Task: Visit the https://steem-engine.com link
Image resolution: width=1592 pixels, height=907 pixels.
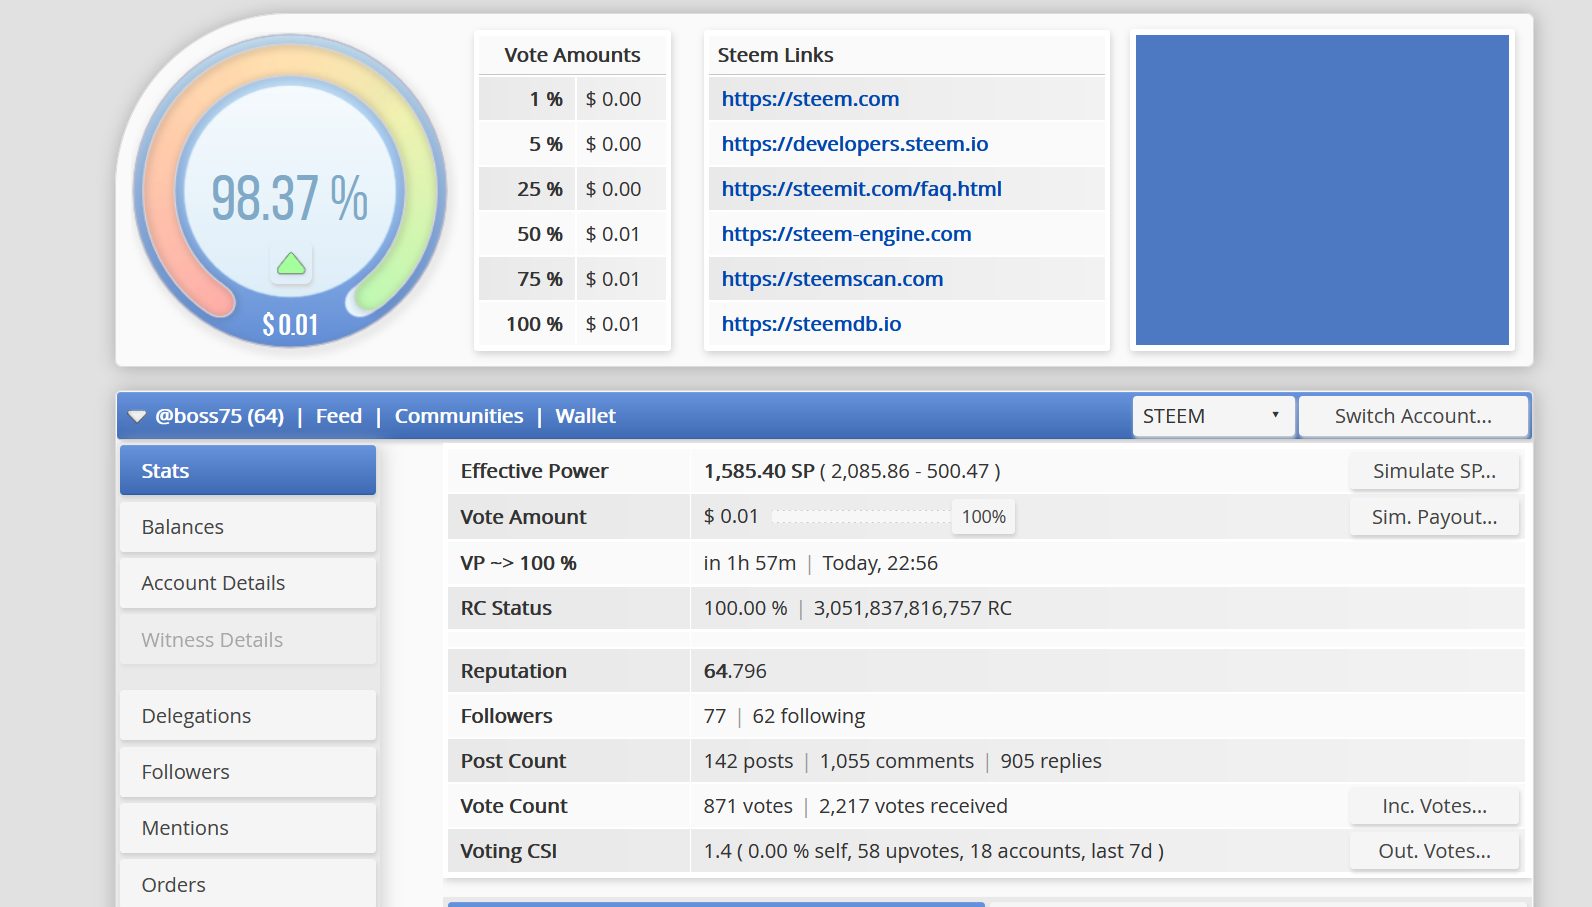Action: pos(846,234)
